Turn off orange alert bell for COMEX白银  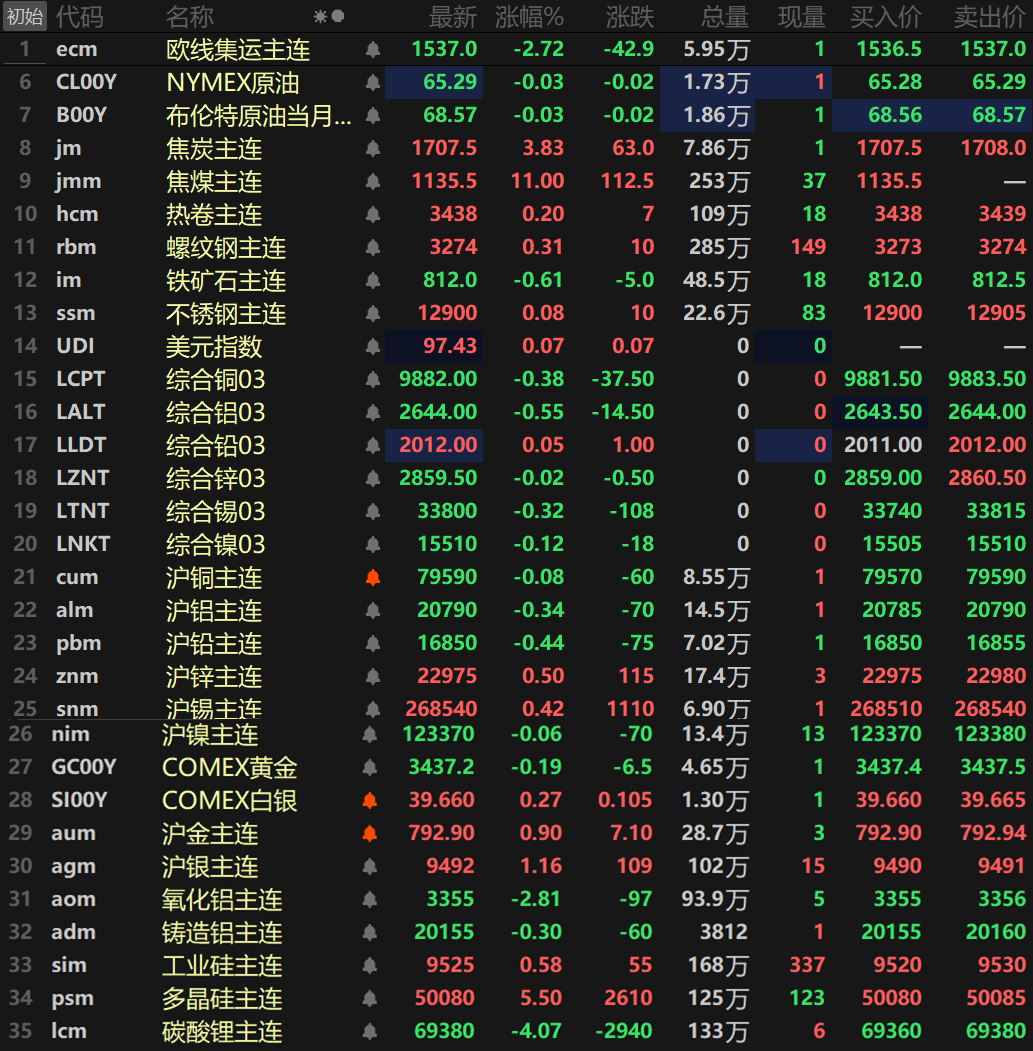(x=370, y=801)
